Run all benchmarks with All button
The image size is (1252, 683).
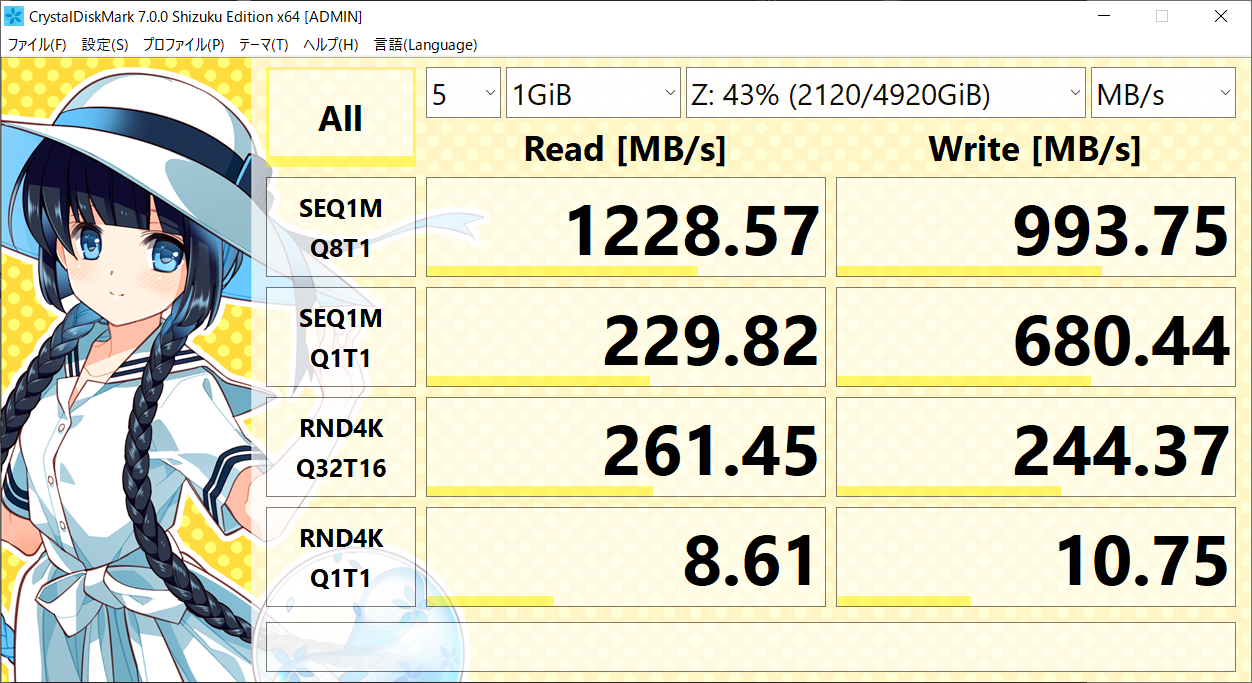341,117
